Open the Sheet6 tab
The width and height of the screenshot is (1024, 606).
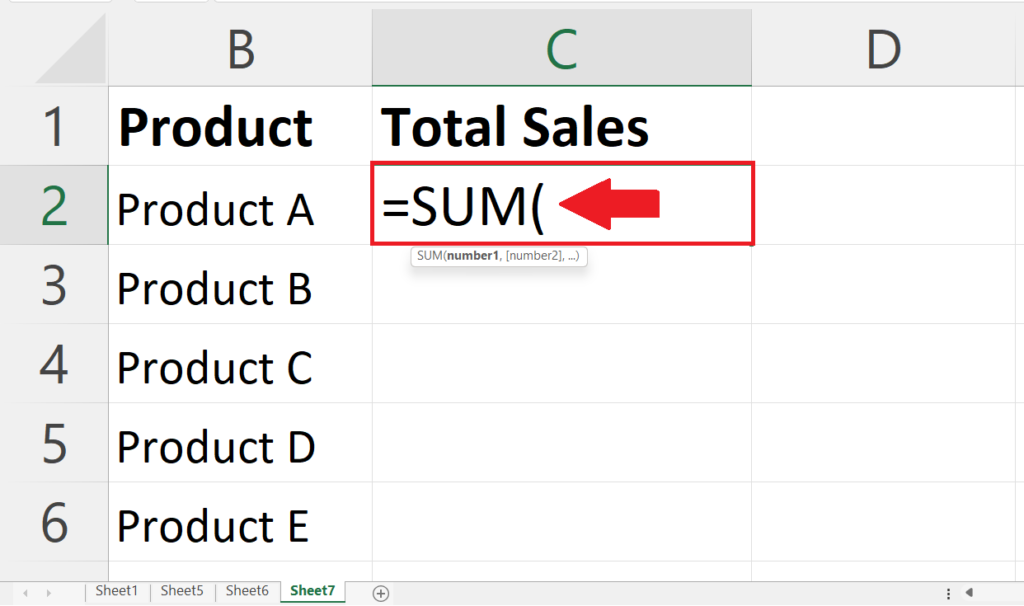pos(248,591)
